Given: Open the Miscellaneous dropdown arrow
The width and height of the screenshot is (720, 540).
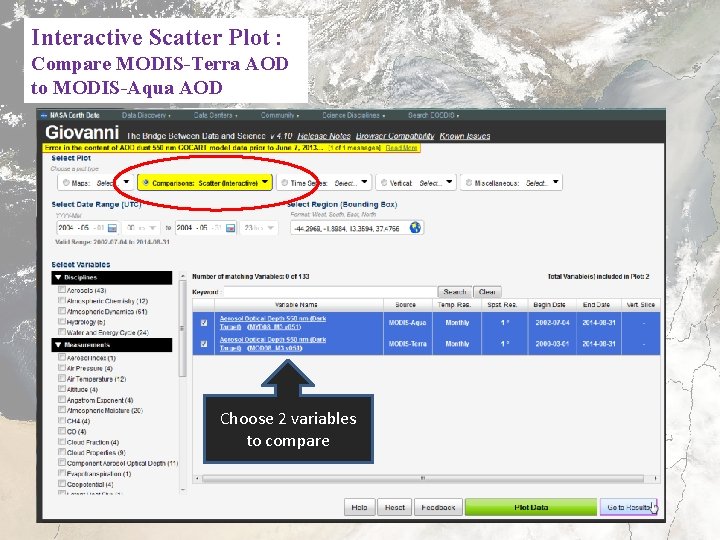Looking at the screenshot, I should tap(556, 182).
